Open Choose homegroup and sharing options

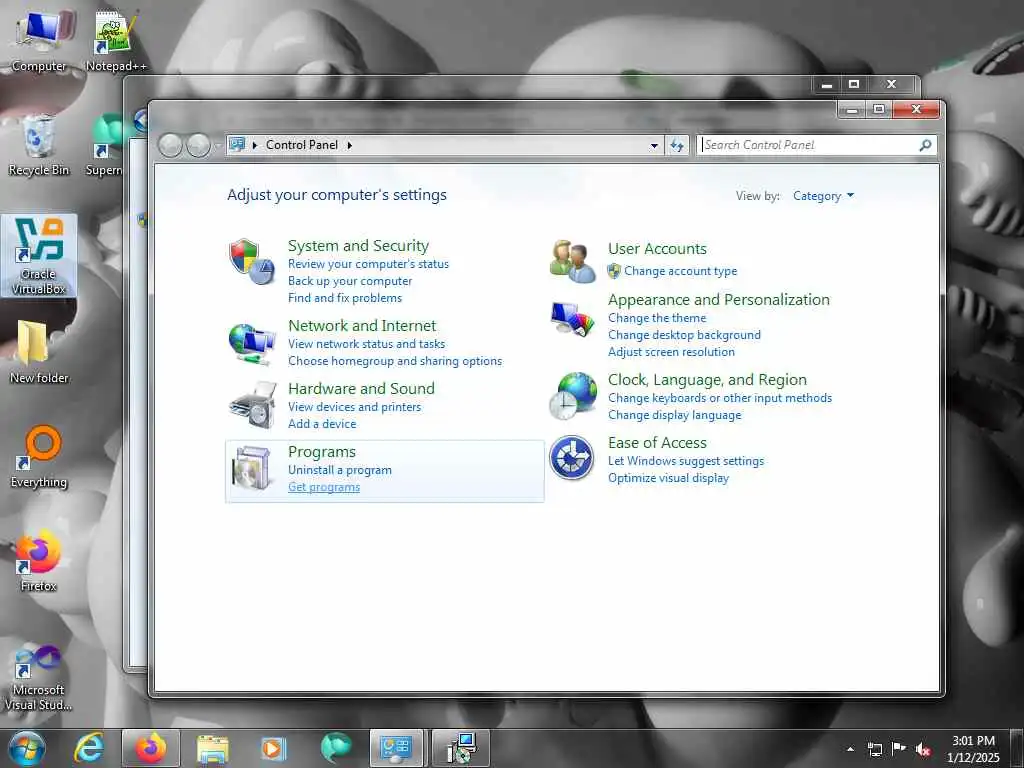point(395,360)
